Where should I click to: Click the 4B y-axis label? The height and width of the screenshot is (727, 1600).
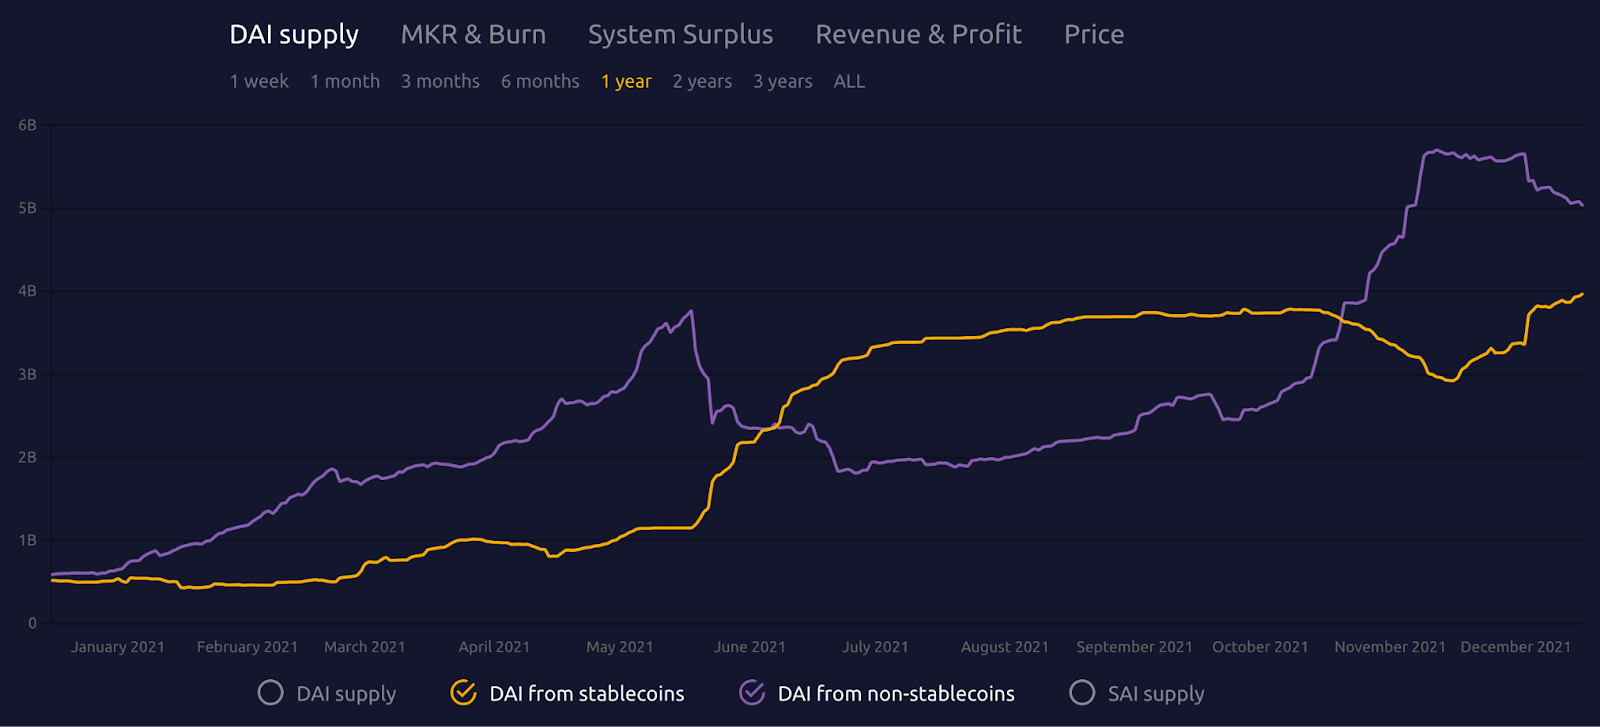[x=28, y=291]
